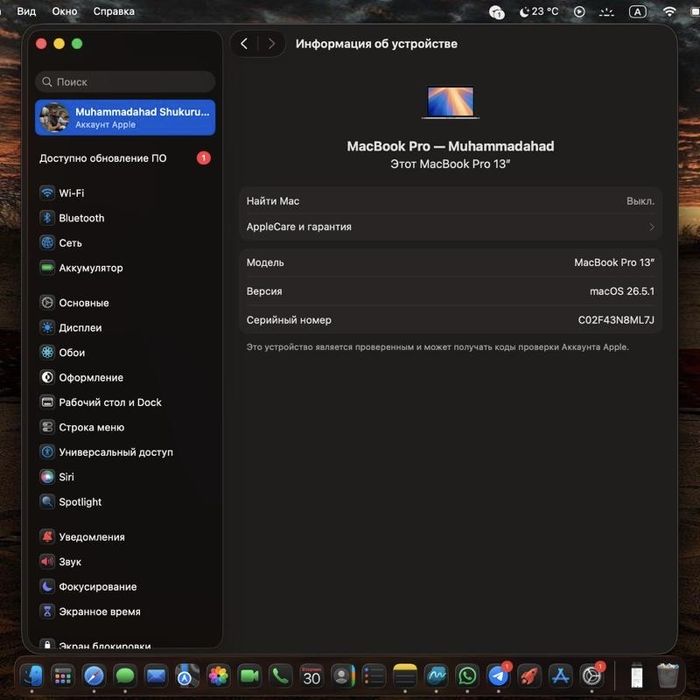Open the Mail app in Dock
Screen dimensions: 700x700
click(156, 676)
